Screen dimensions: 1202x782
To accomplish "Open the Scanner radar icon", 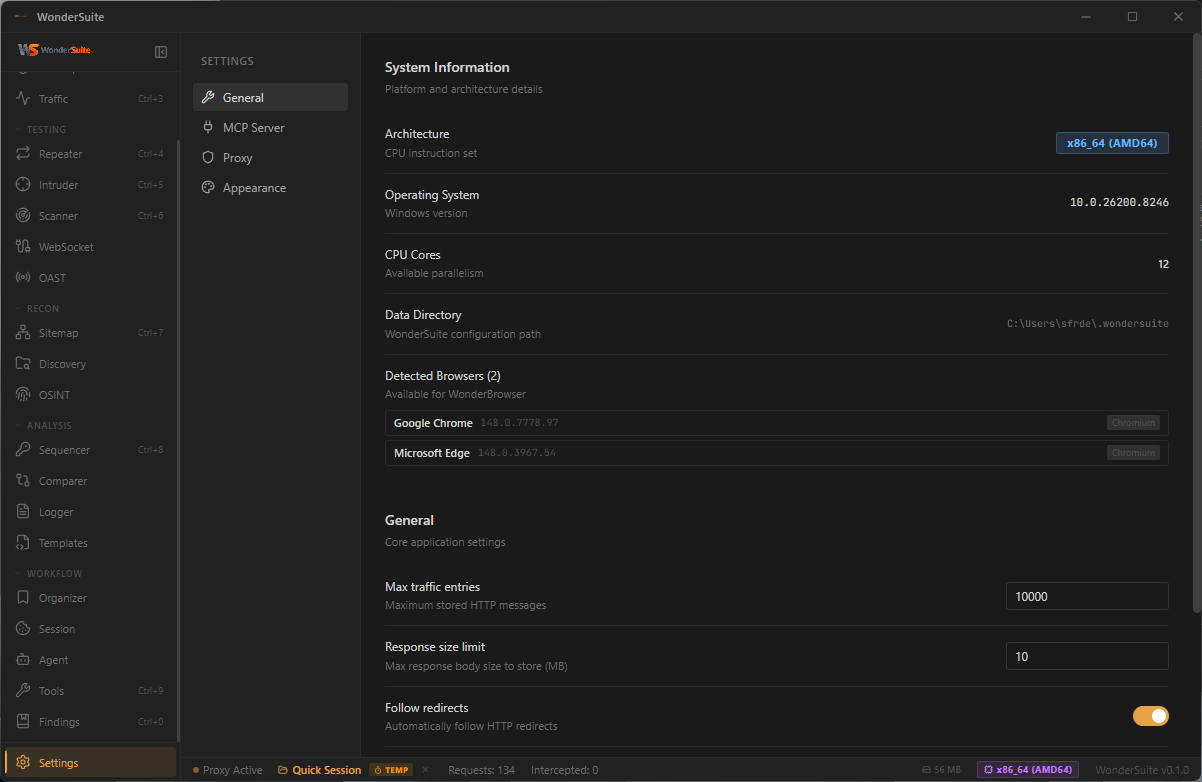I will coord(23,216).
